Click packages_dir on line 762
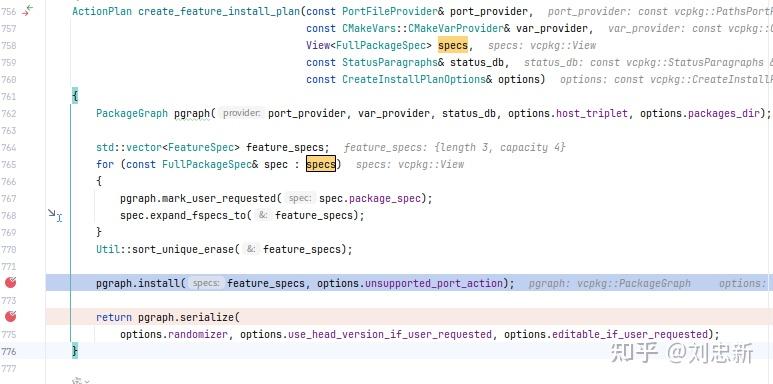Image resolution: width=773 pixels, height=384 pixels. click(x=724, y=113)
